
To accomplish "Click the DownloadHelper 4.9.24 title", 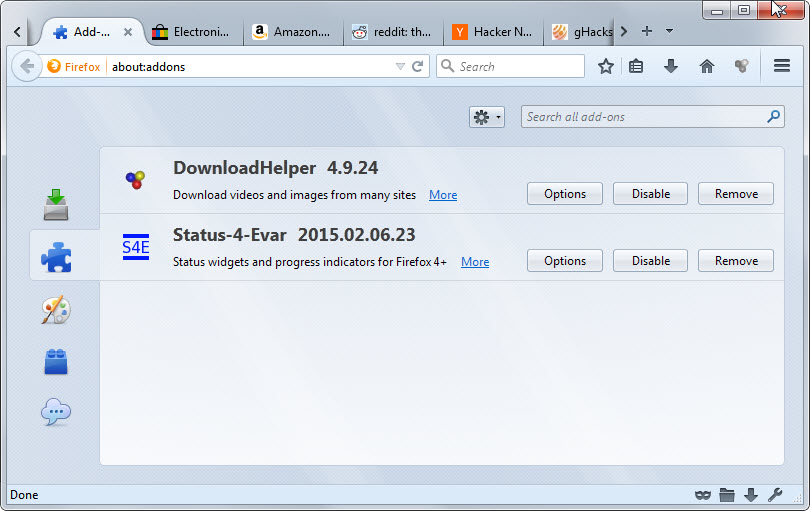I will [275, 168].
